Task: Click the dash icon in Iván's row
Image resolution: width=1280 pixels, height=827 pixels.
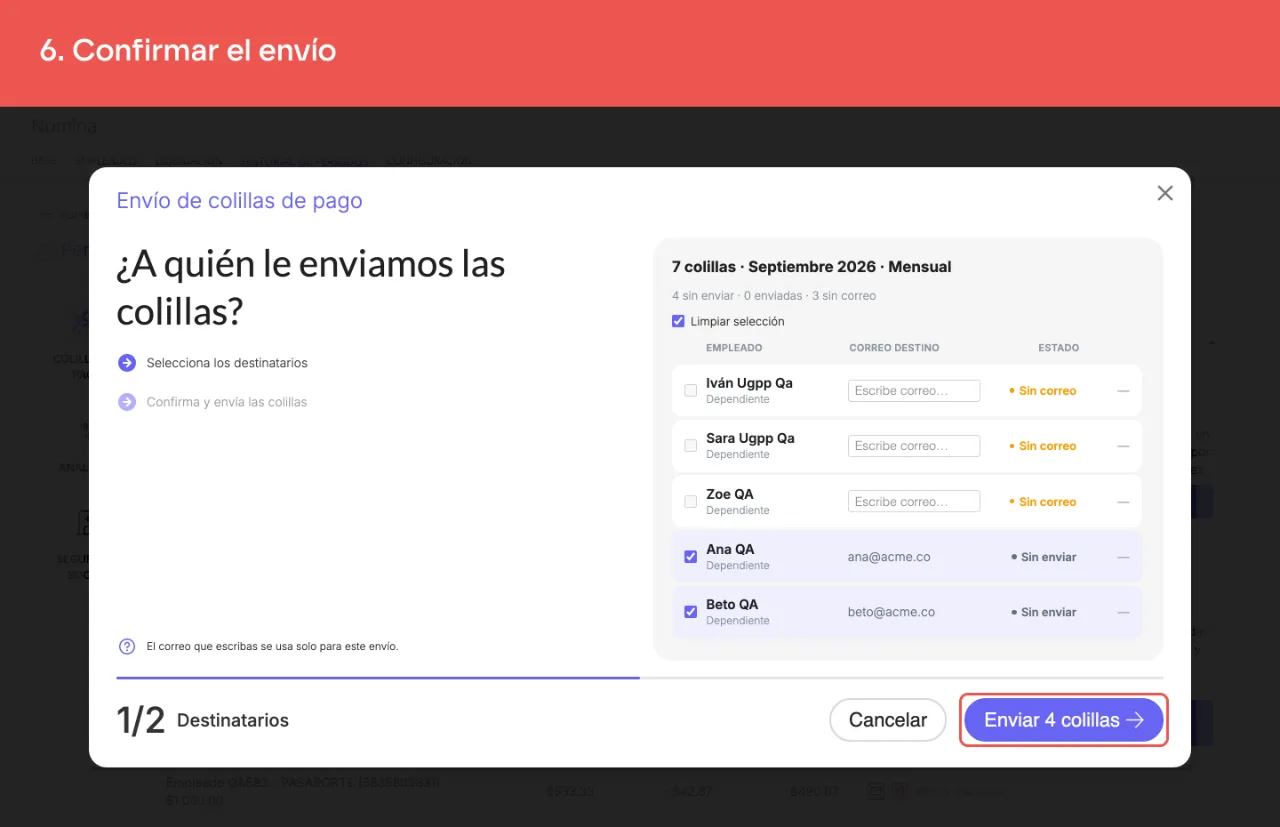Action: (1123, 391)
